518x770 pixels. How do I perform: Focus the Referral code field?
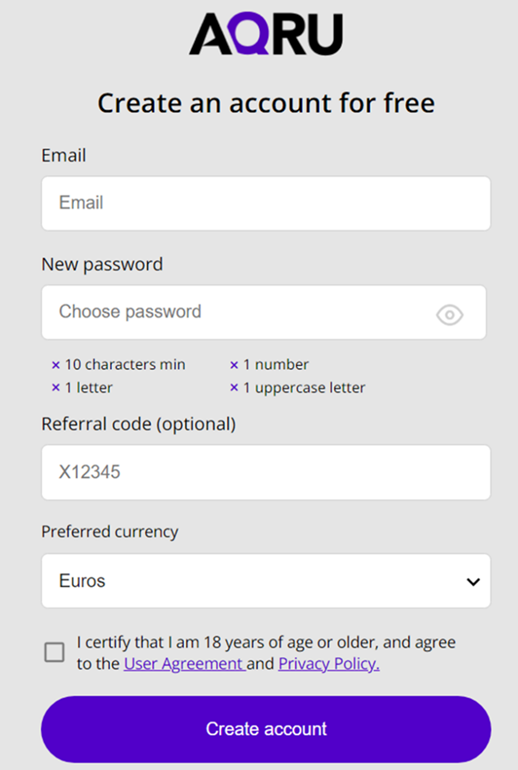(x=266, y=472)
